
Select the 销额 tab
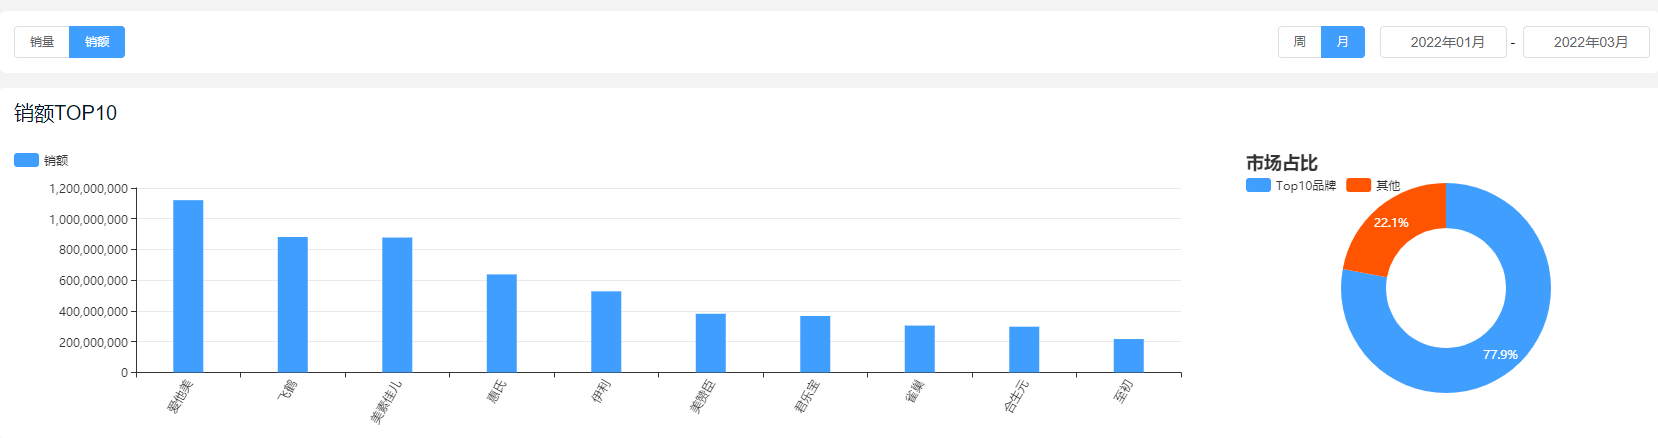97,42
